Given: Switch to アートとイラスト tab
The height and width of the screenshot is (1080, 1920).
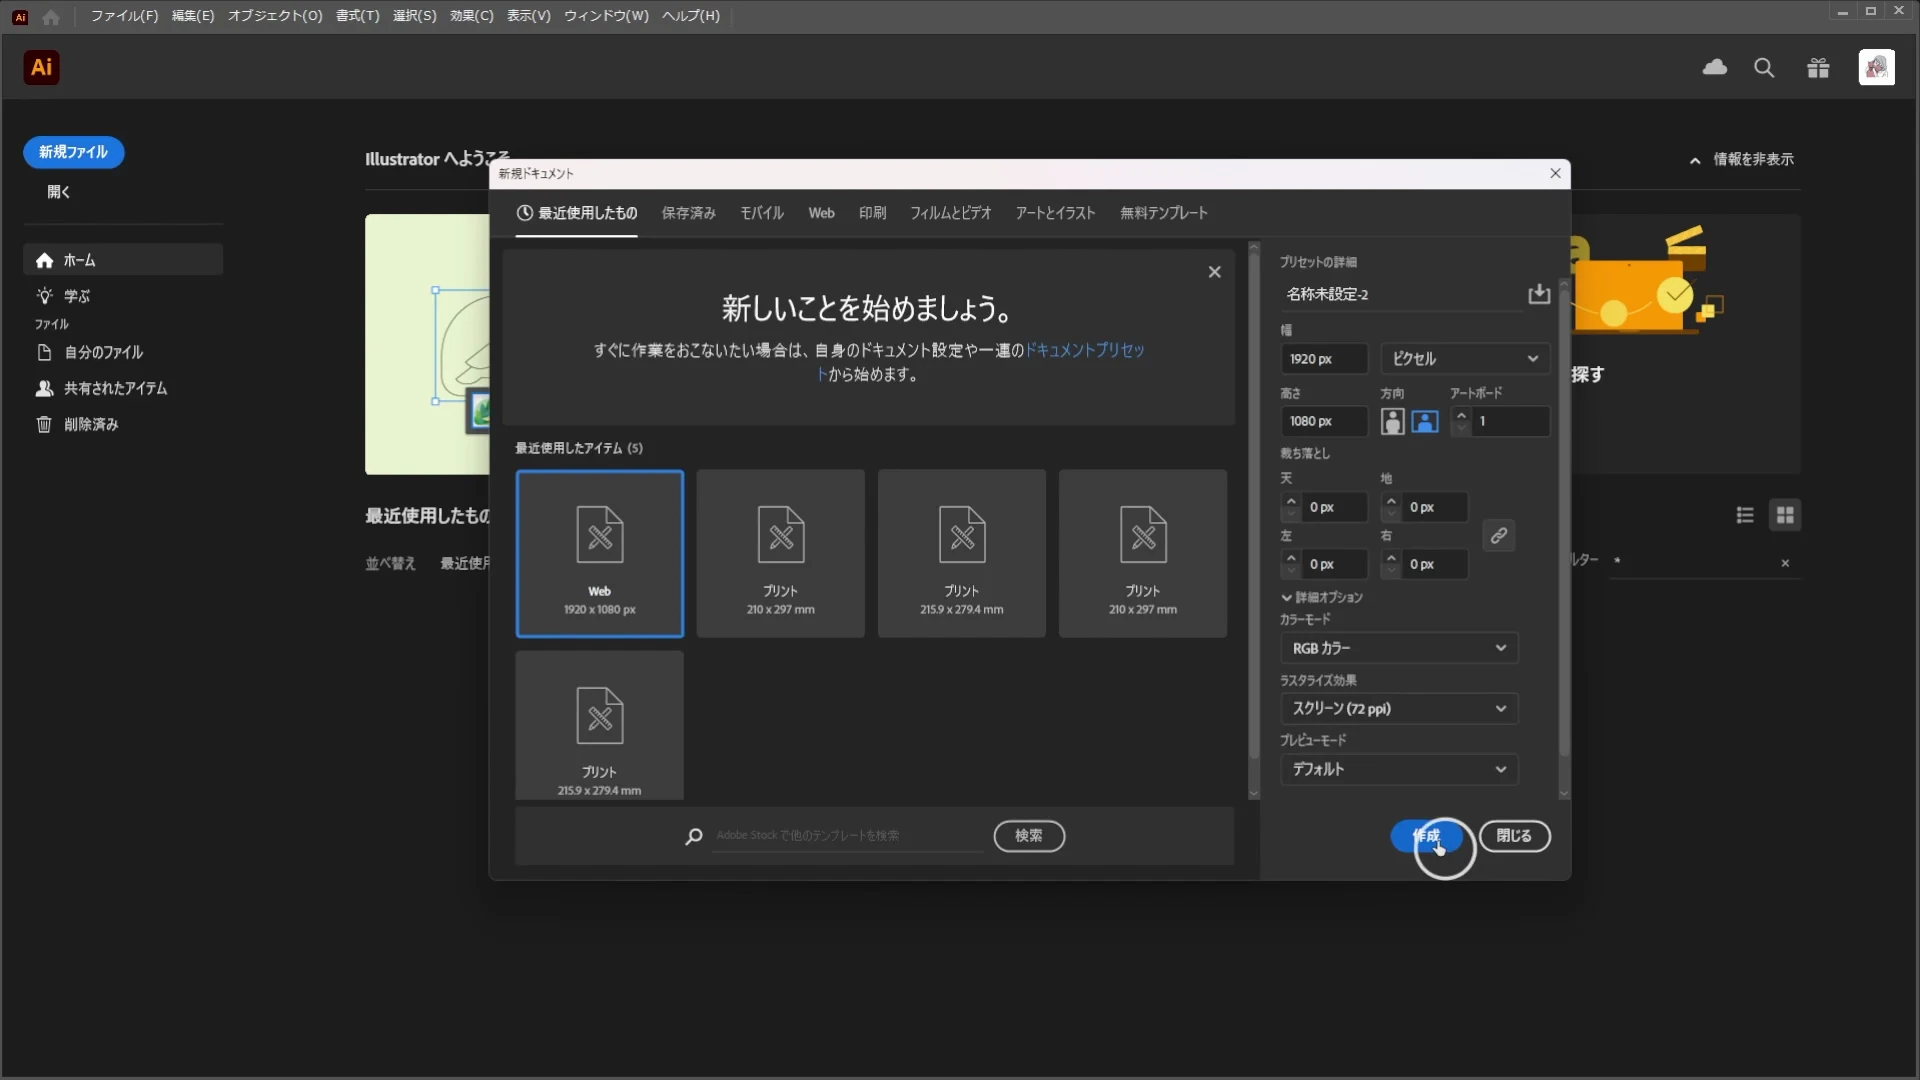Looking at the screenshot, I should click(1055, 213).
